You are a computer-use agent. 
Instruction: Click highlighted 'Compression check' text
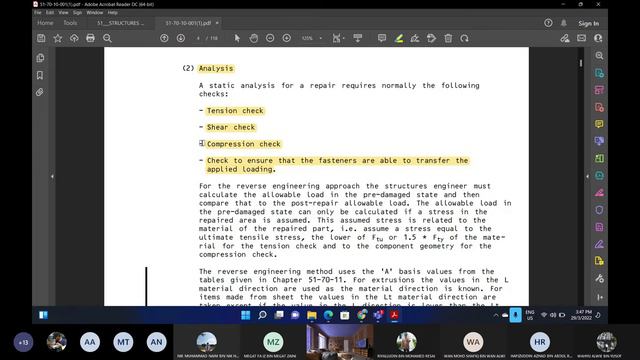tap(244, 144)
